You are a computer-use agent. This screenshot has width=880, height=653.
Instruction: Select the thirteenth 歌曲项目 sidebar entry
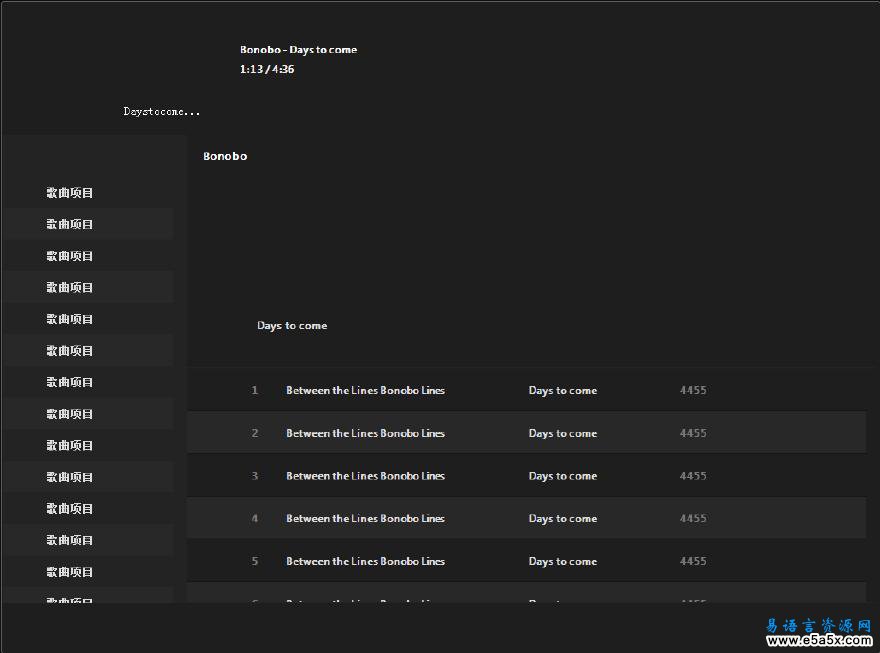point(70,572)
